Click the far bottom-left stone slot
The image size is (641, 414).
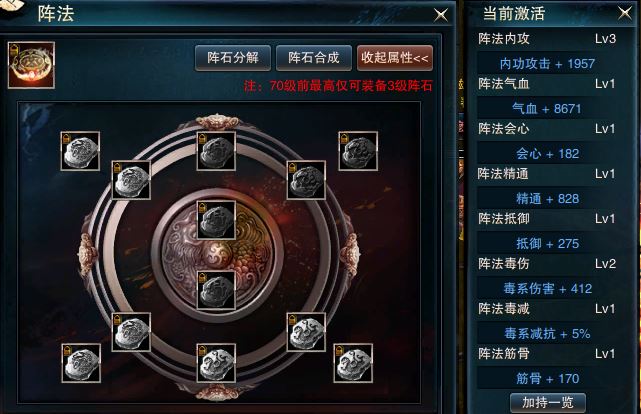(x=81, y=363)
